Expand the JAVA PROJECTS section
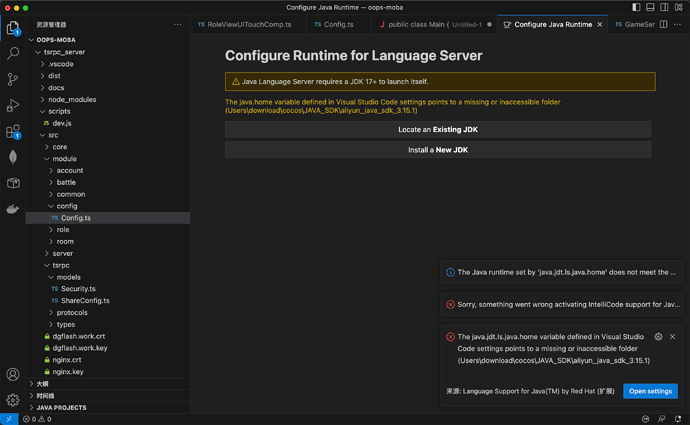 tap(62, 407)
